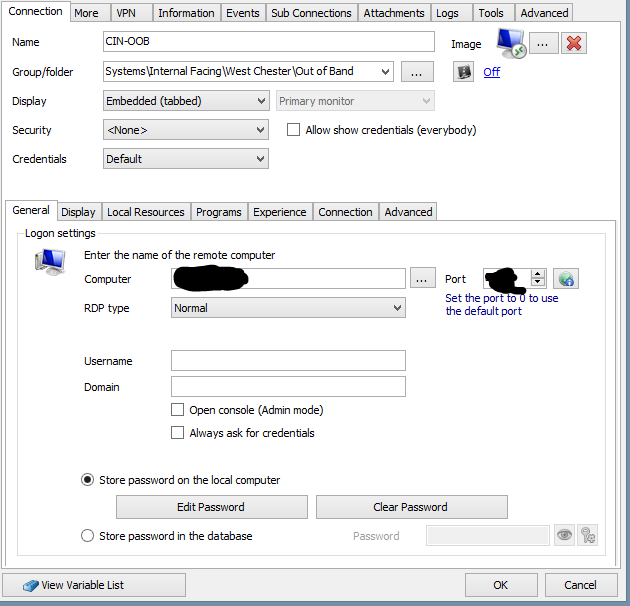
Task: Open the Information tab
Action: pos(186,13)
